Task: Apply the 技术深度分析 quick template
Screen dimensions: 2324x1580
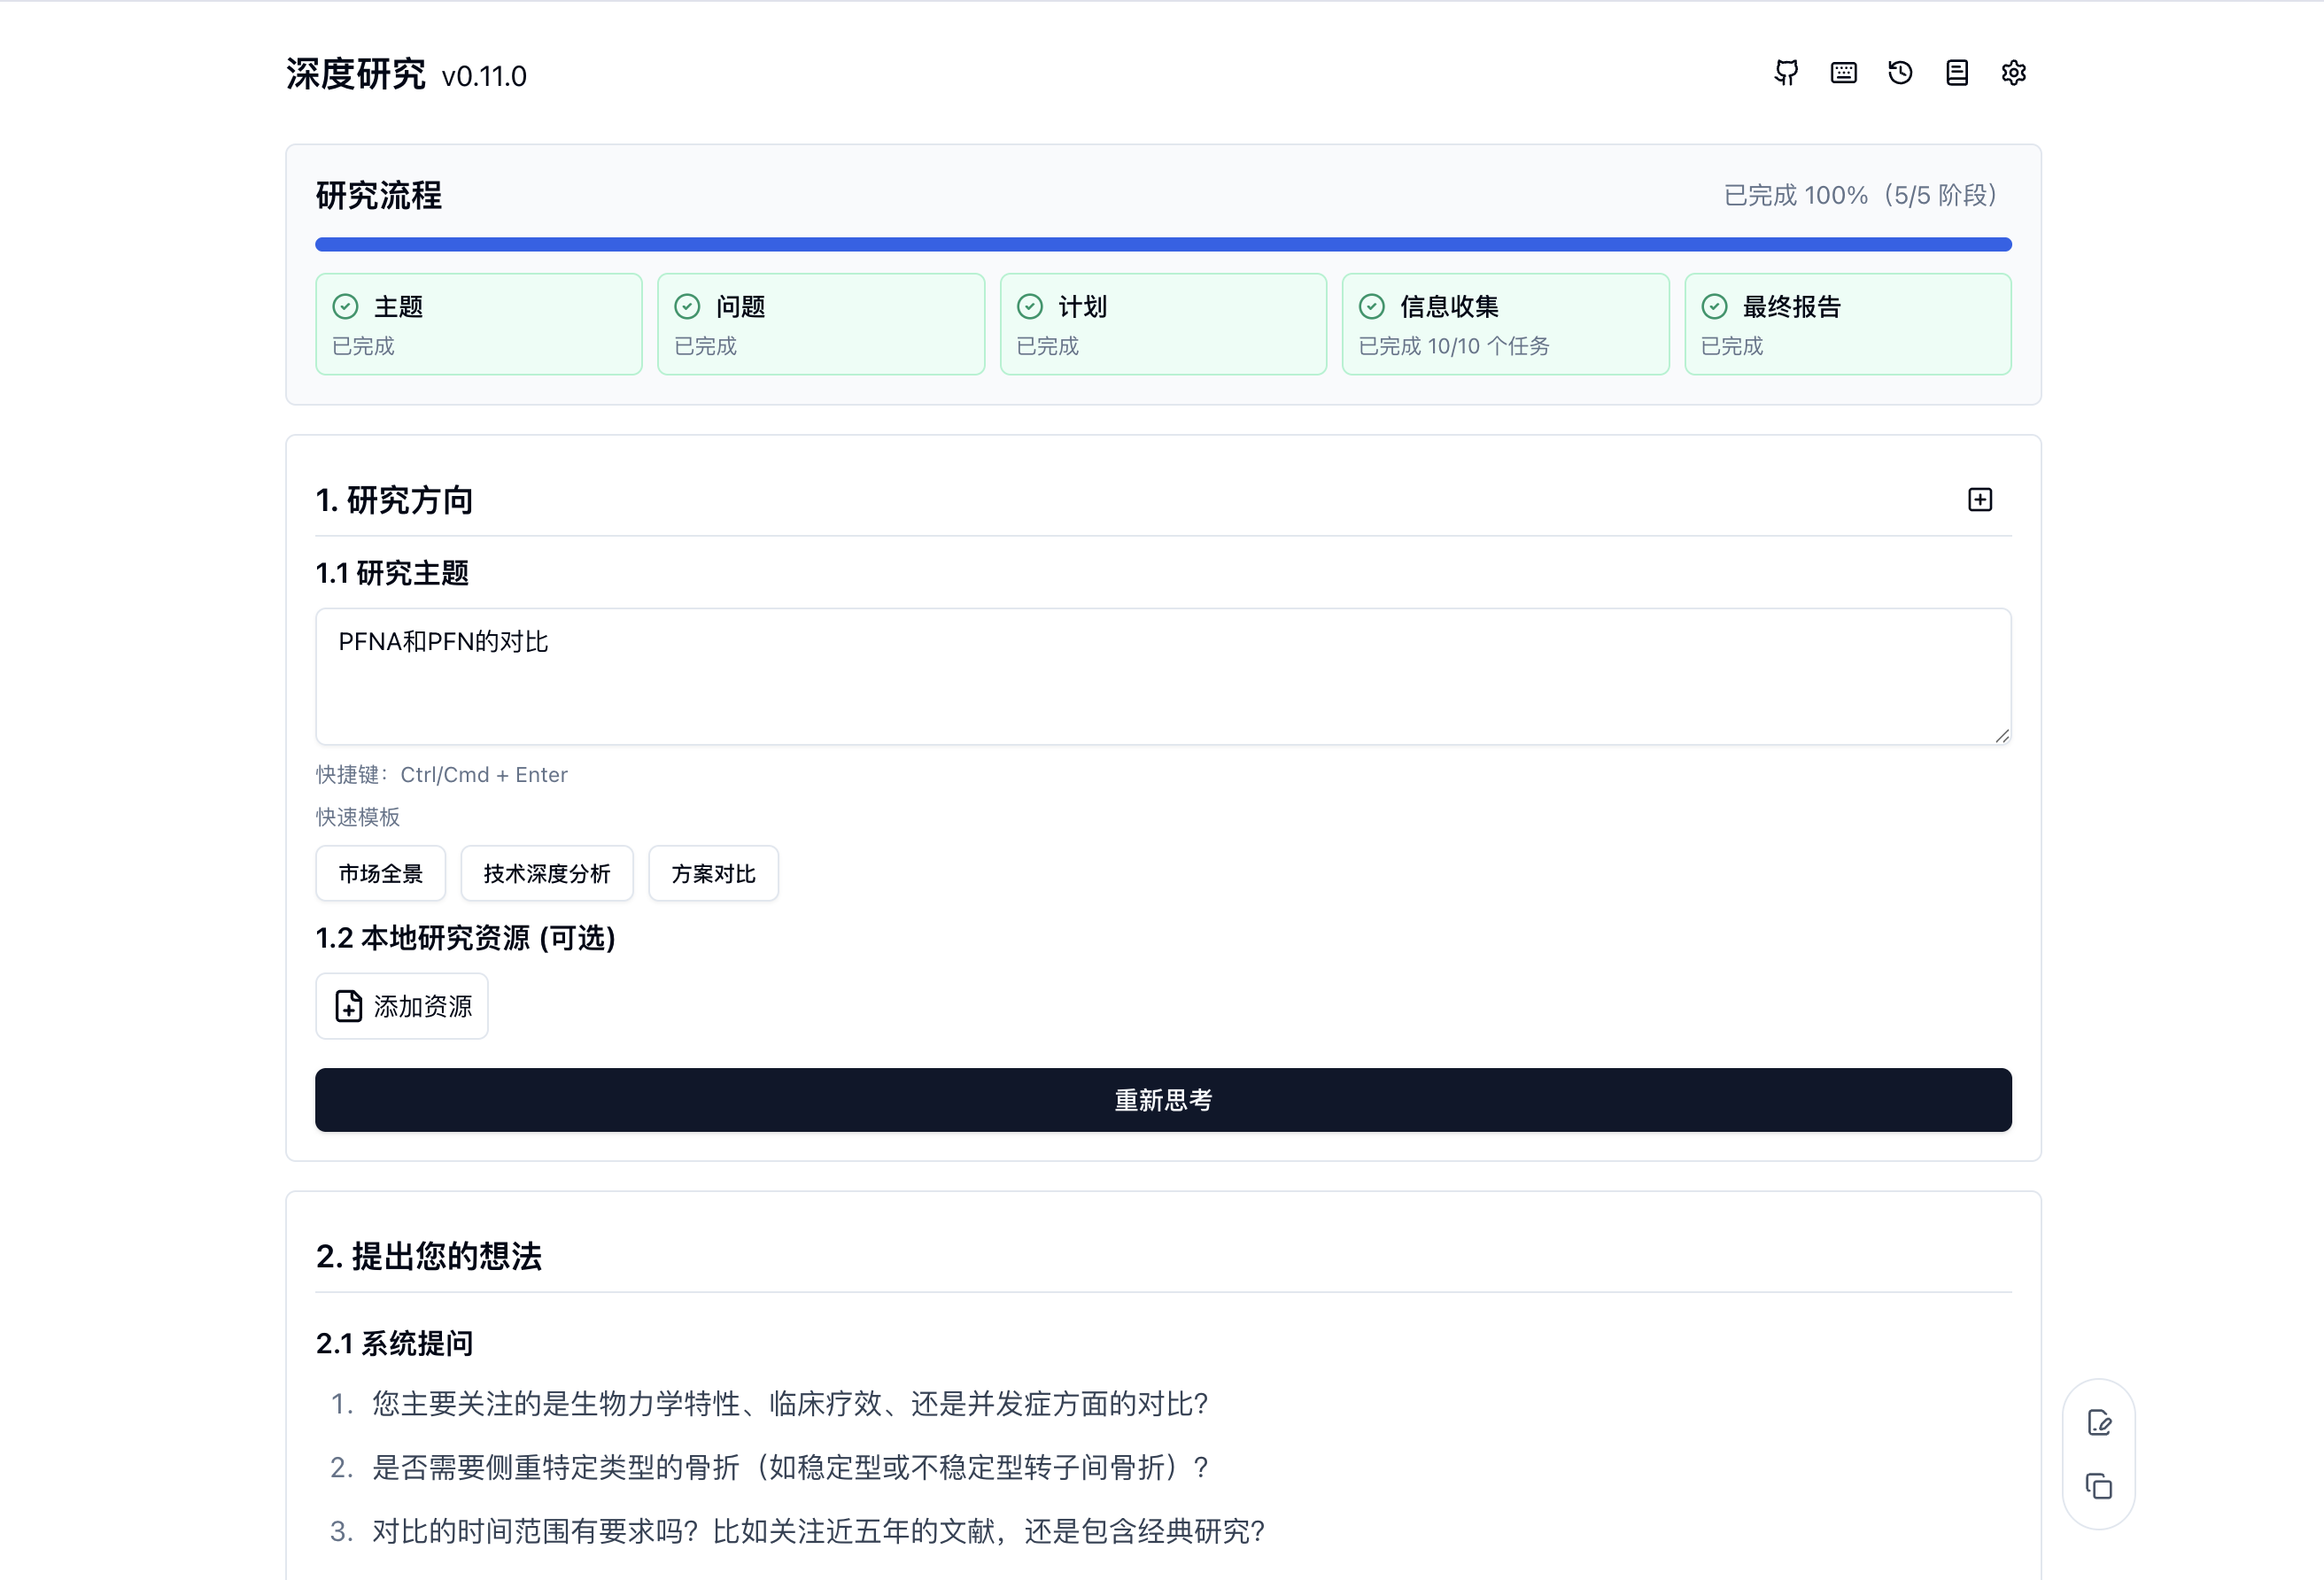Action: pyautogui.click(x=547, y=873)
